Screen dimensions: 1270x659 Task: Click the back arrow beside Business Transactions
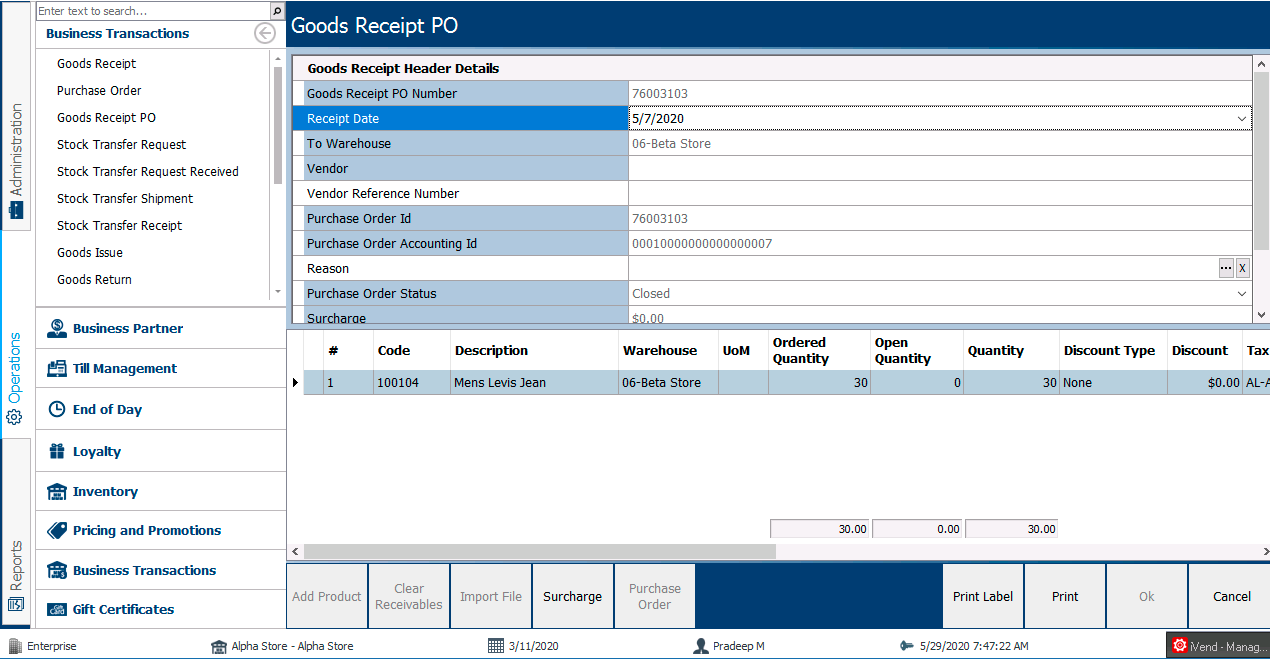[x=265, y=33]
